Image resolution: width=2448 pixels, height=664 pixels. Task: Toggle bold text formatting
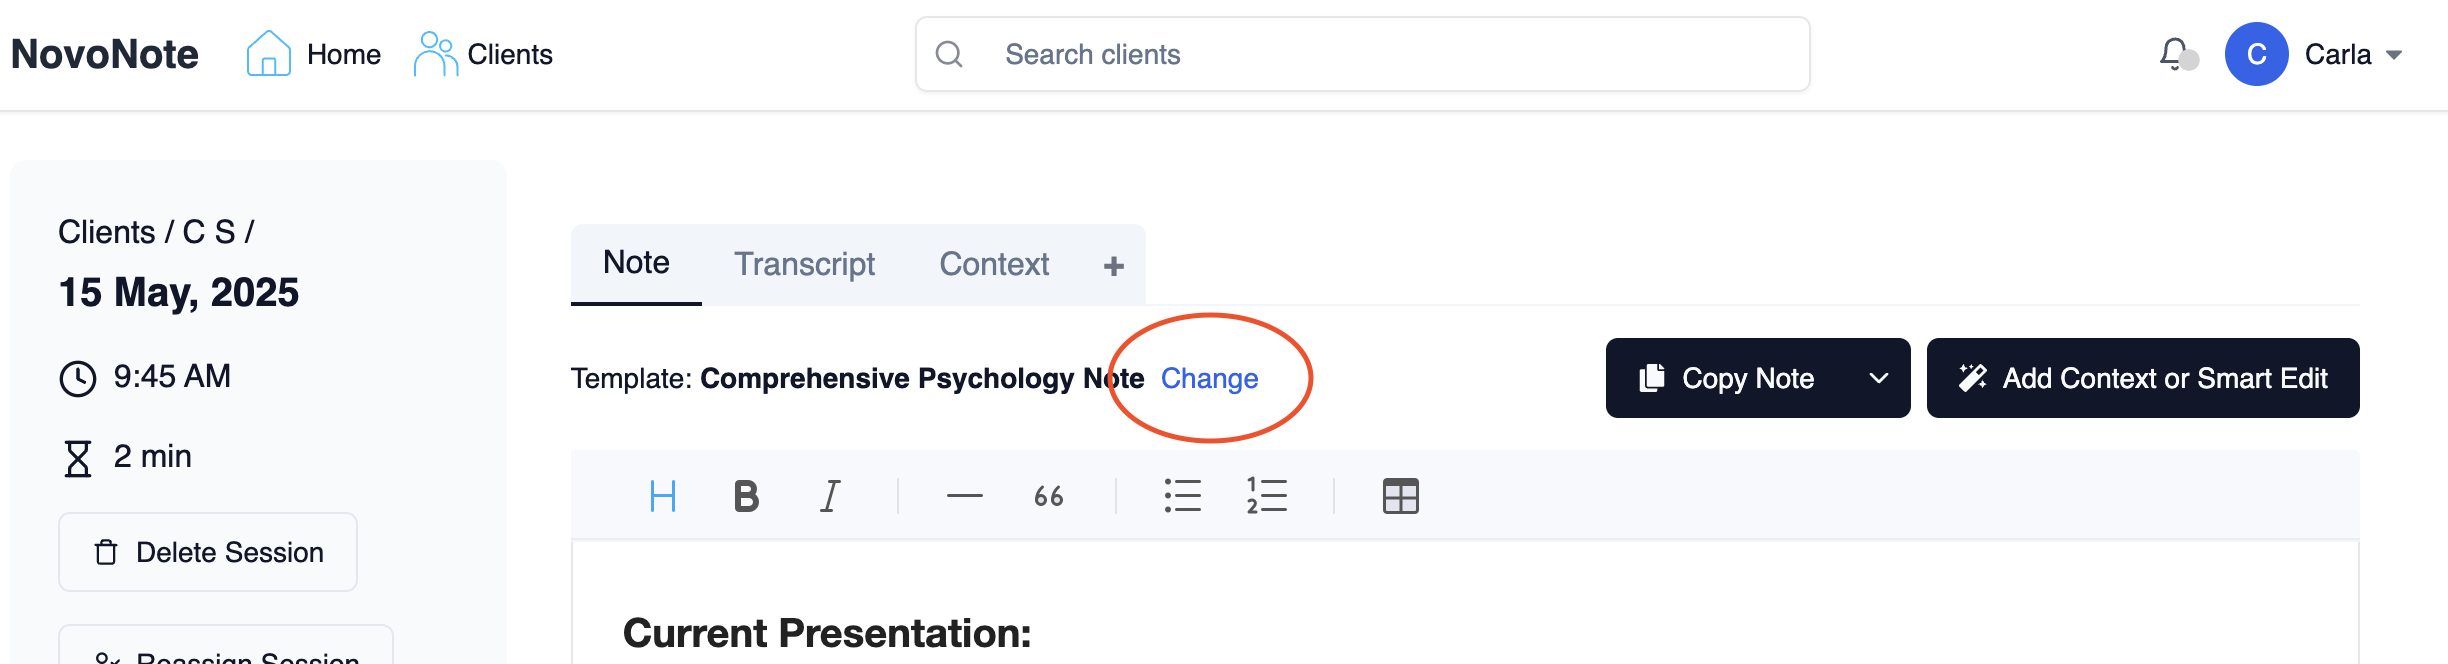[746, 496]
